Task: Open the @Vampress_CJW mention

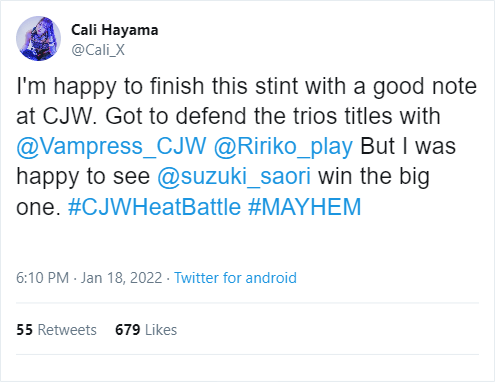Action: click(111, 146)
